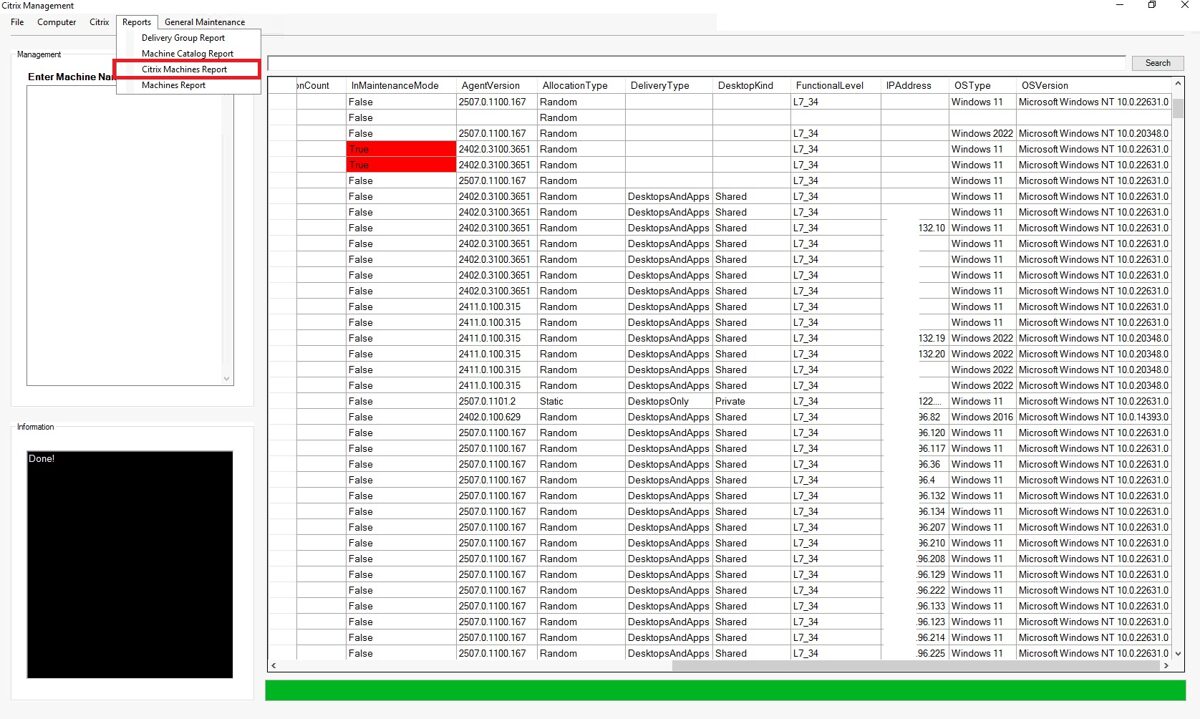
Task: Open the General Maintenance menu
Action: tap(205, 22)
